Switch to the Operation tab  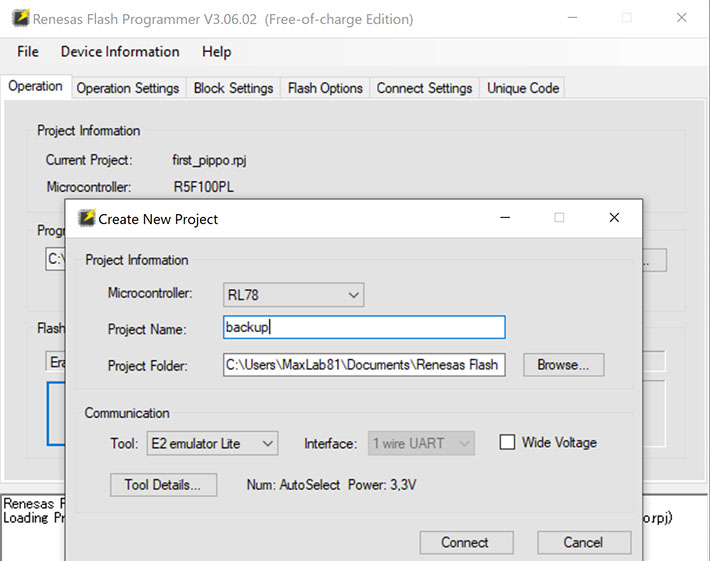coord(35,86)
